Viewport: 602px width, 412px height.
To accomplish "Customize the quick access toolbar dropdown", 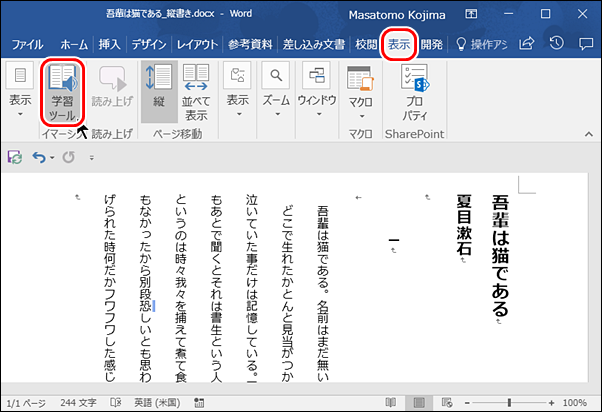I will [91, 157].
